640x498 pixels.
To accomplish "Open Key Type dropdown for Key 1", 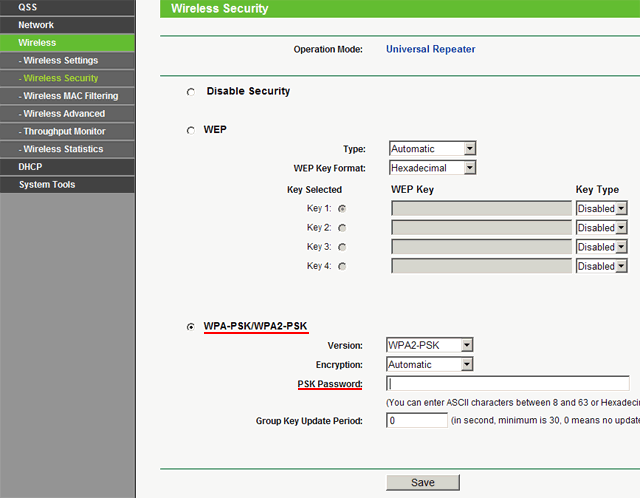I will (601, 208).
